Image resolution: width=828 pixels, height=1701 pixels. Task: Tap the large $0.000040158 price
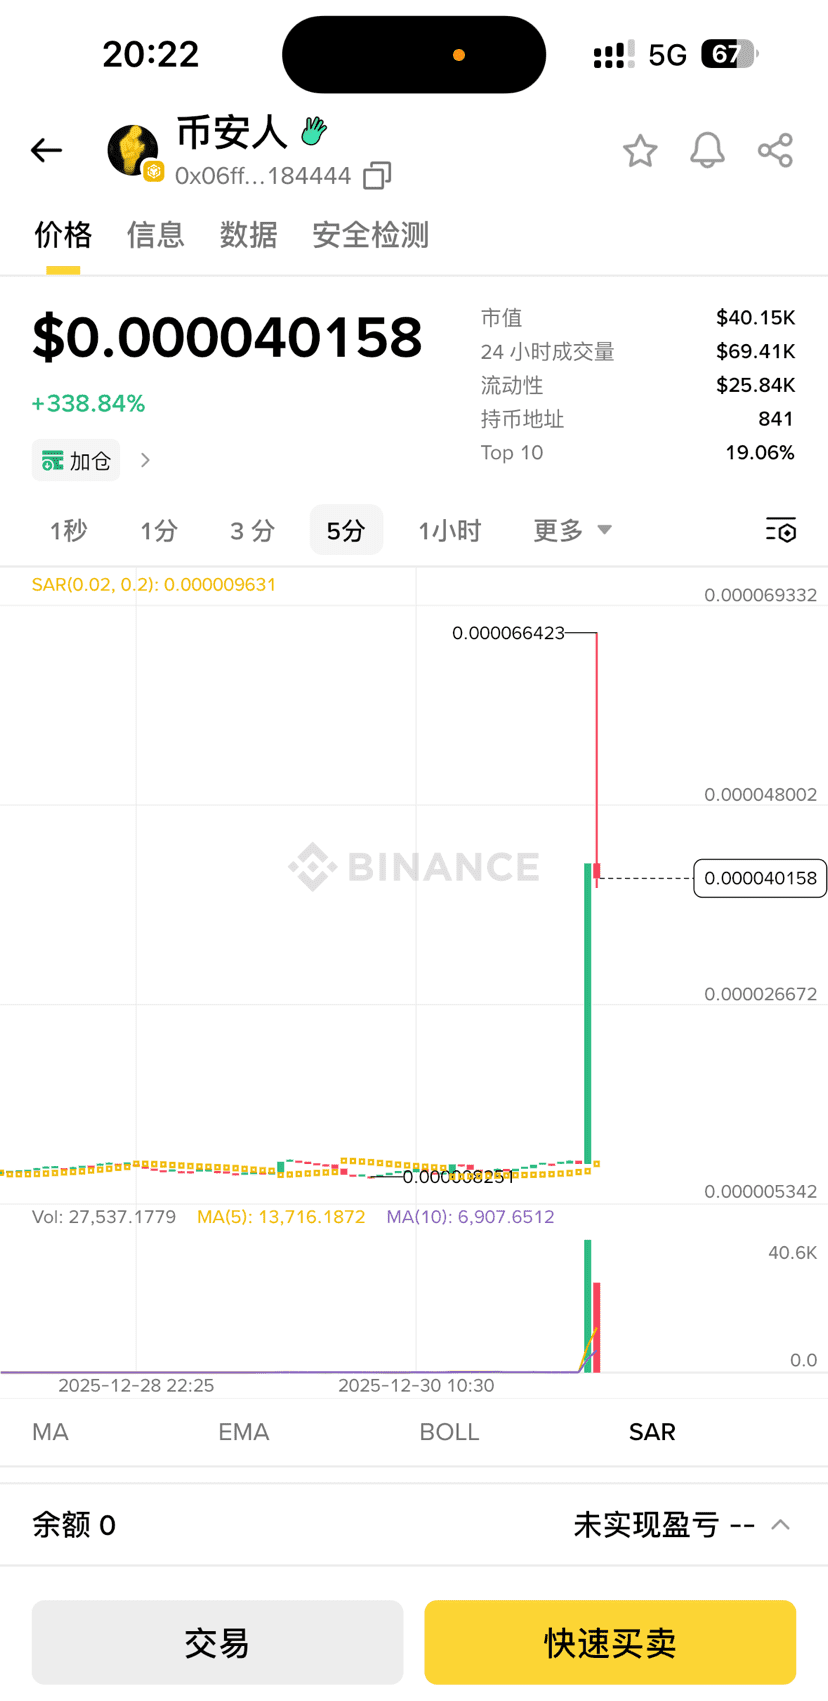tap(227, 338)
